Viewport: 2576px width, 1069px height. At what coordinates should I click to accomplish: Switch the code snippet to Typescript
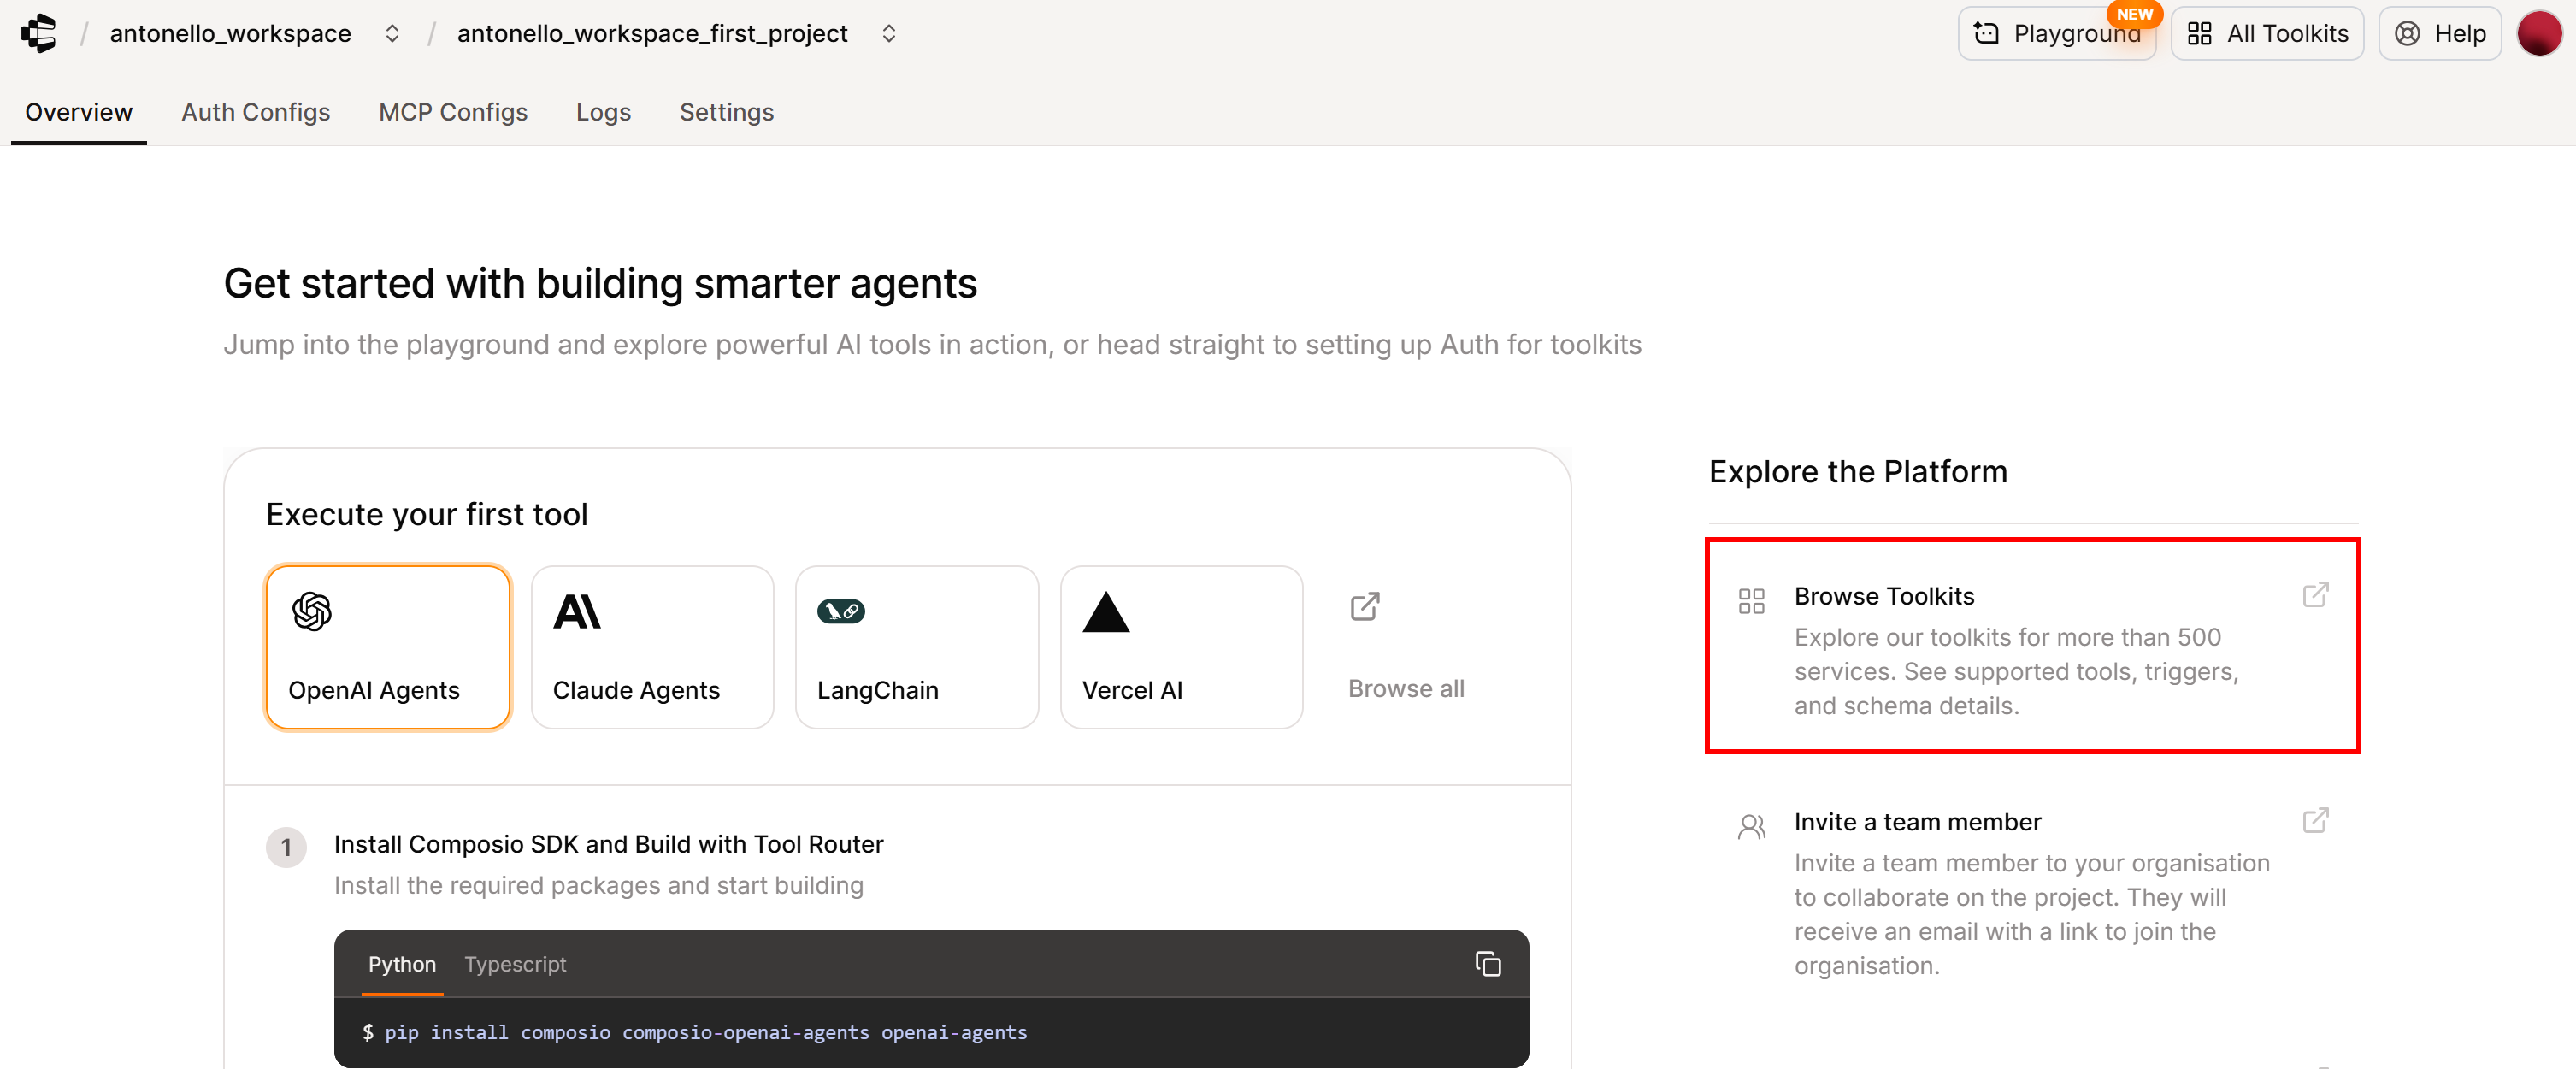pos(515,963)
